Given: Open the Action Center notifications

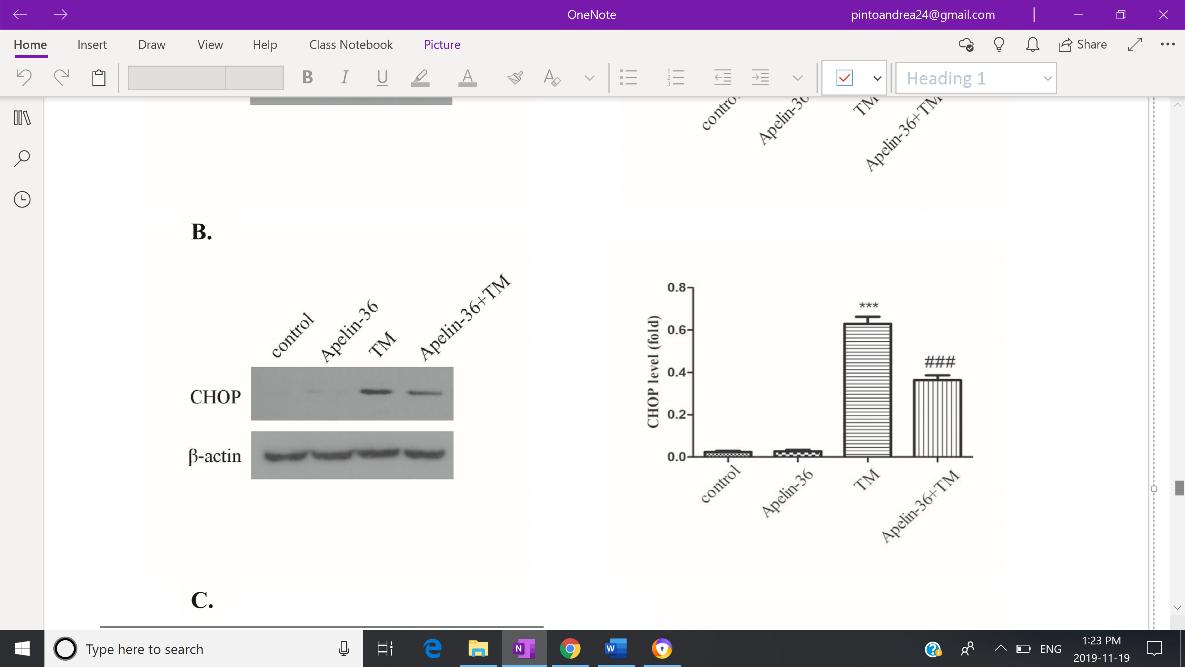Looking at the screenshot, I should point(1154,649).
